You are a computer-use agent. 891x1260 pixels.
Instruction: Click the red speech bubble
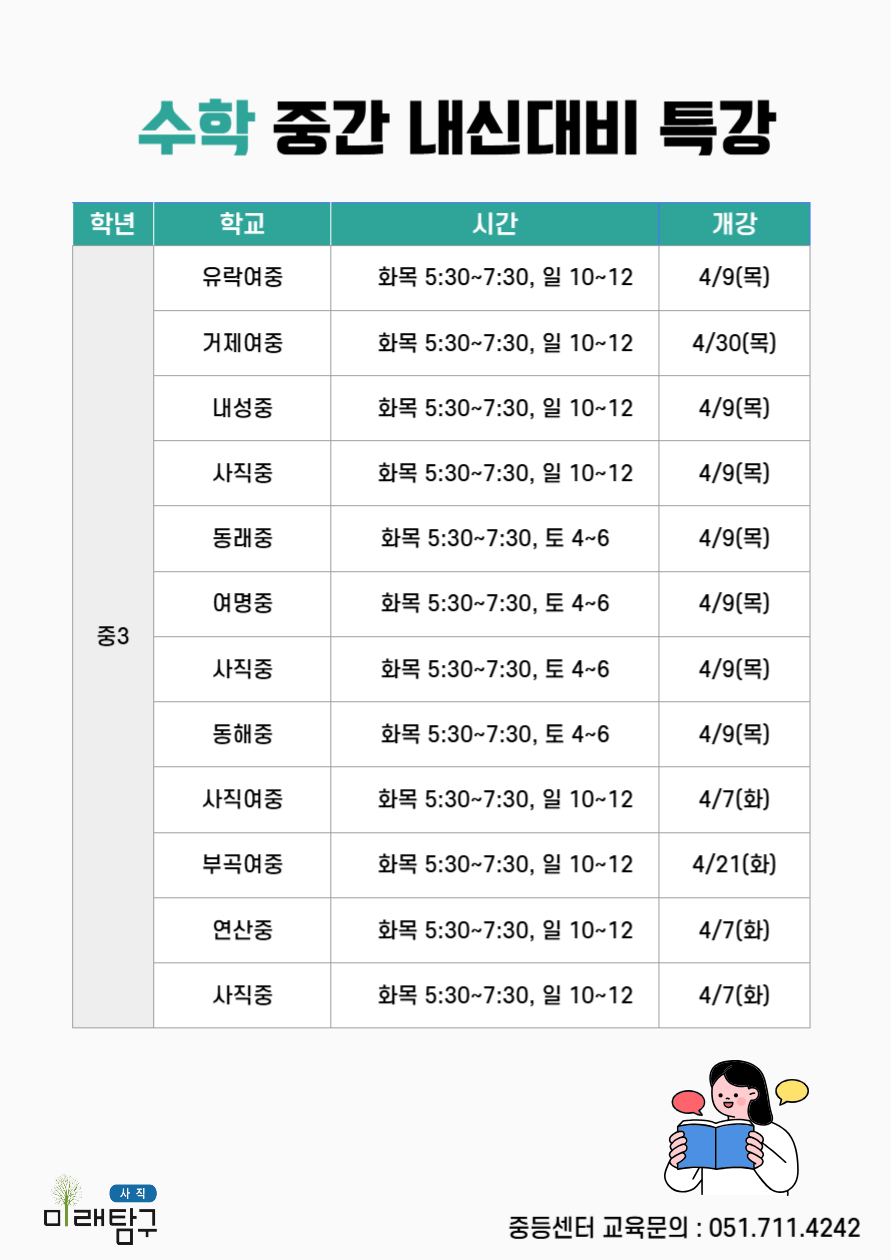[x=688, y=1103]
